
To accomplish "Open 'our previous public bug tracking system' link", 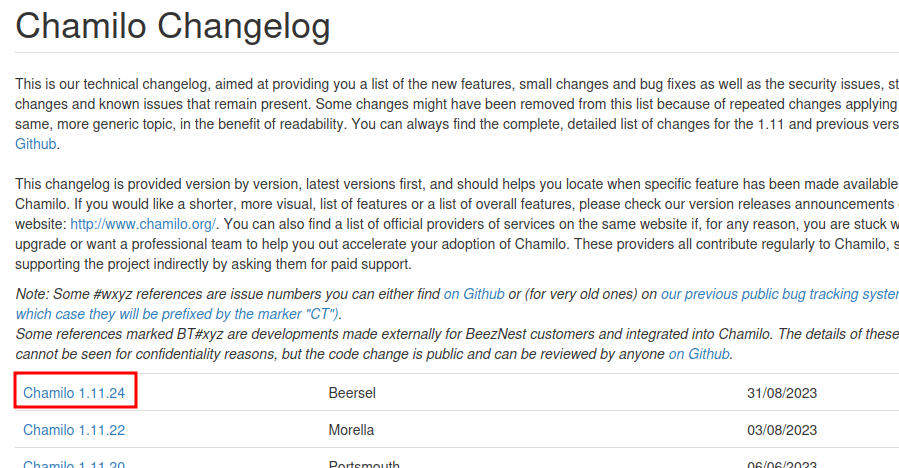I will tap(780, 294).
